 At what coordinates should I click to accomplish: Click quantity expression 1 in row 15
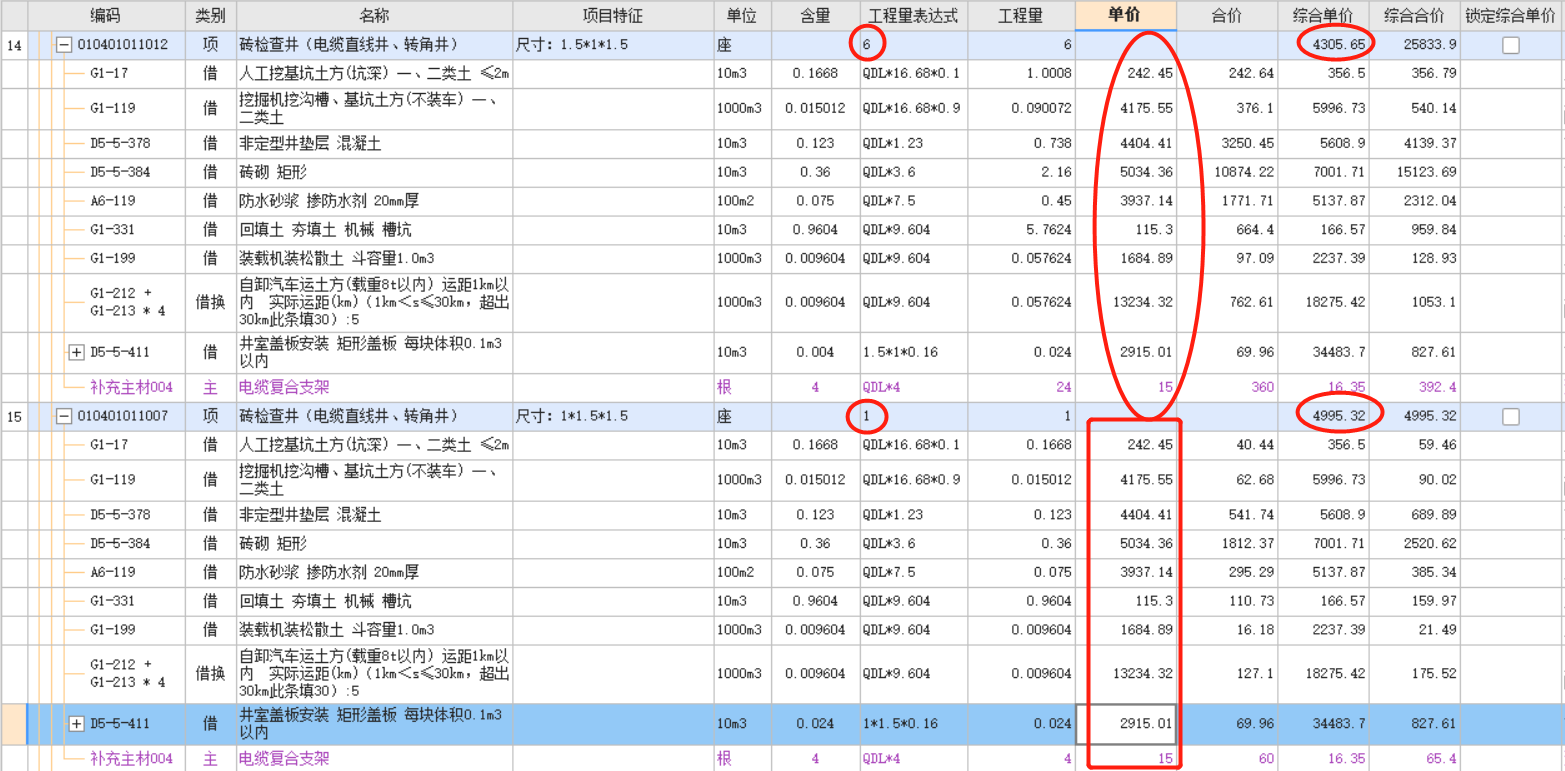pos(913,416)
